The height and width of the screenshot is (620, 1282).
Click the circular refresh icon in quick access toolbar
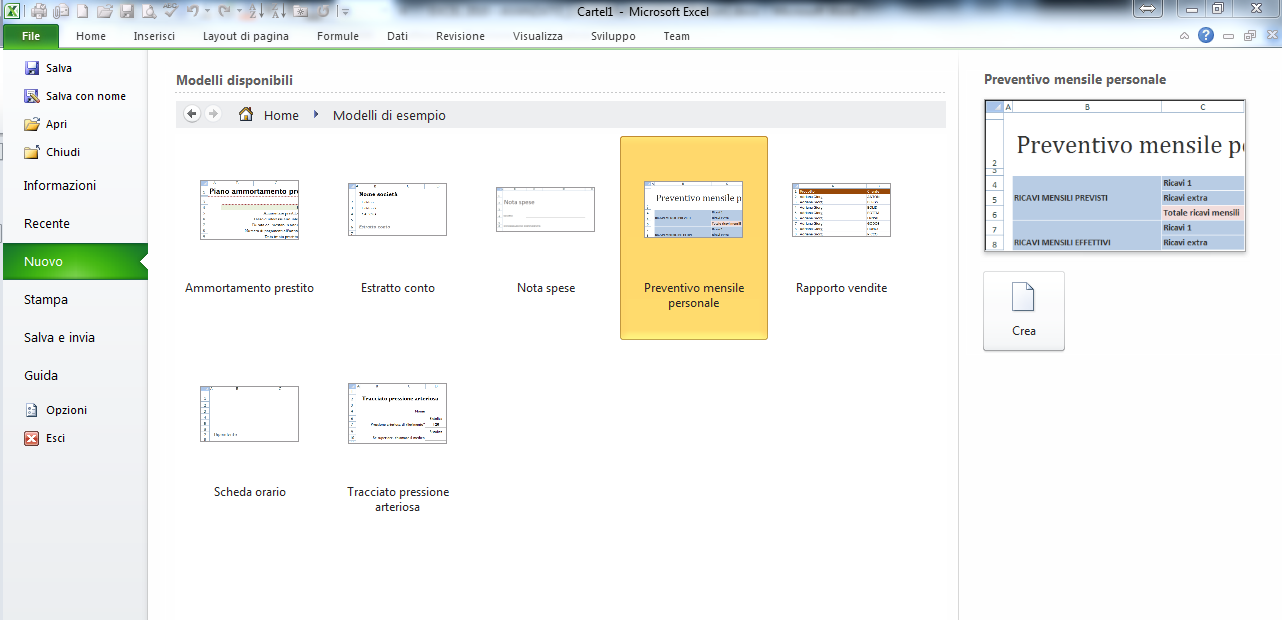click(323, 11)
